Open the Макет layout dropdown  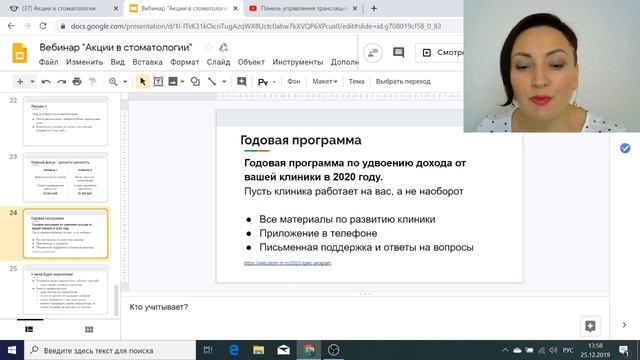[x=325, y=82]
